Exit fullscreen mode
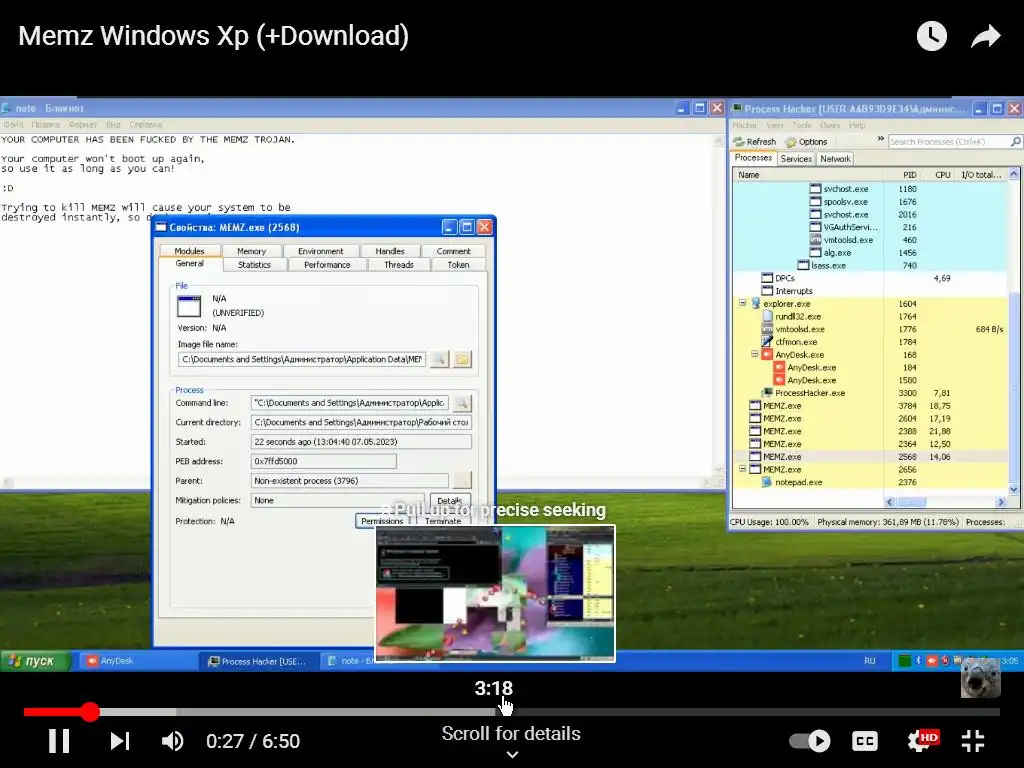Screen dimensions: 1024x768 (973, 741)
